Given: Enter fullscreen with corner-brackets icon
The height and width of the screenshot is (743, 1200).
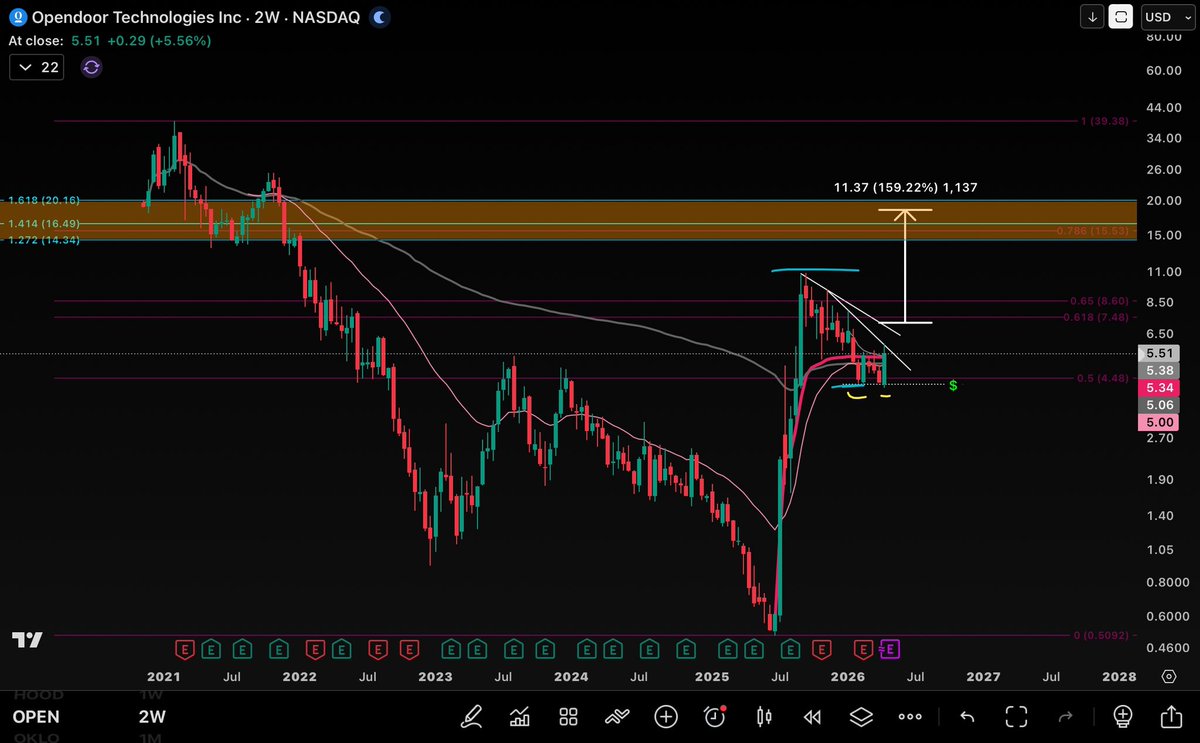Looking at the screenshot, I should point(1016,716).
